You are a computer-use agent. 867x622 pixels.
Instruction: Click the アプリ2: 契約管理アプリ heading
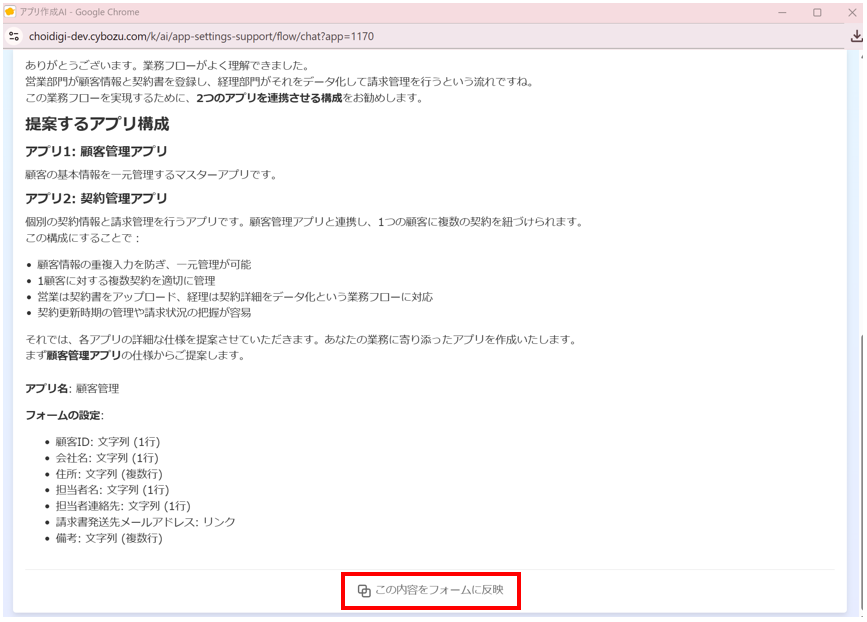[96, 198]
